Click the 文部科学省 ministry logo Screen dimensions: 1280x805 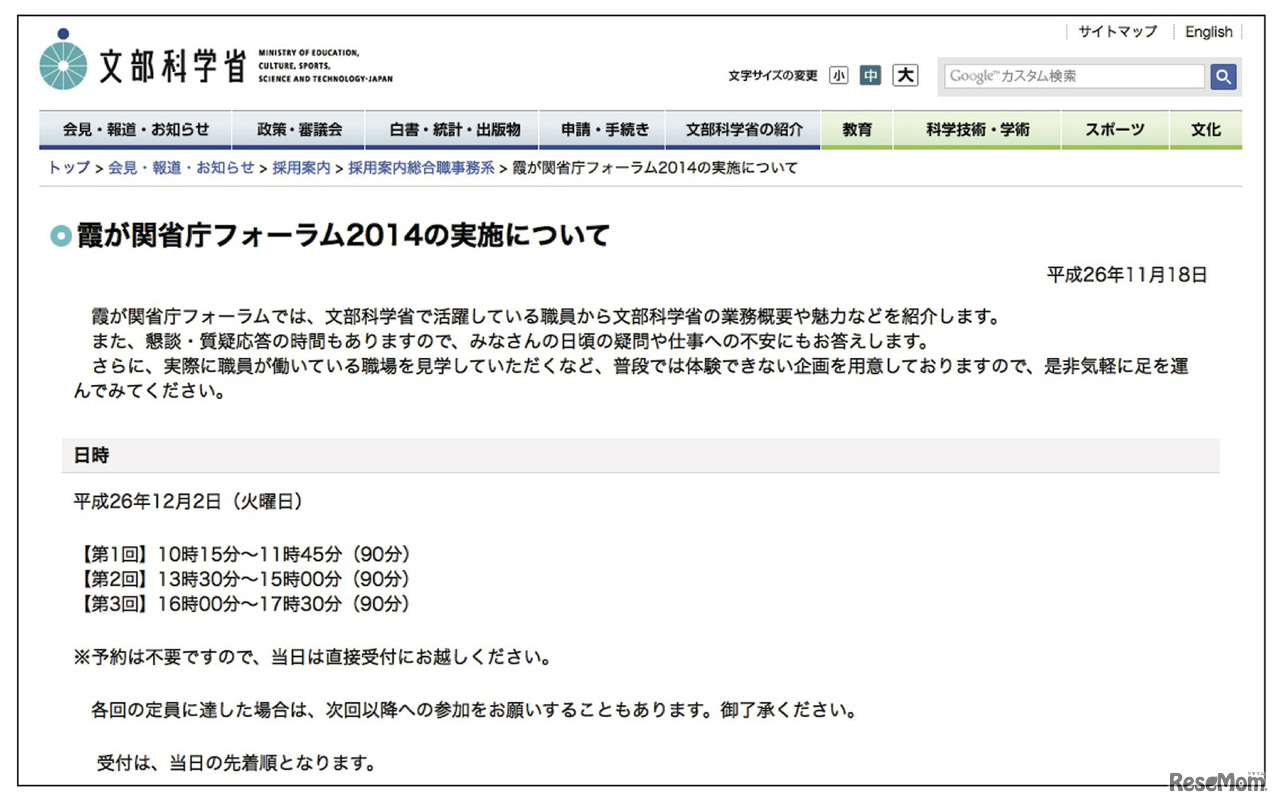(150, 60)
